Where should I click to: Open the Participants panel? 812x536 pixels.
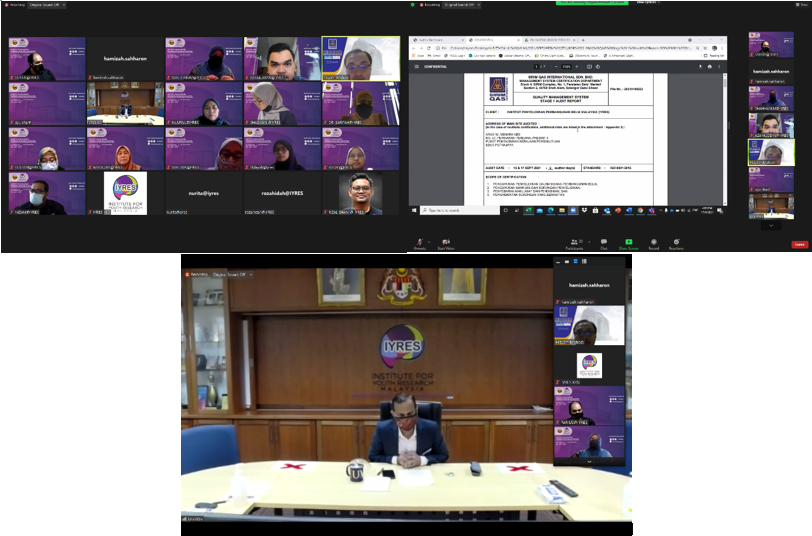[577, 243]
